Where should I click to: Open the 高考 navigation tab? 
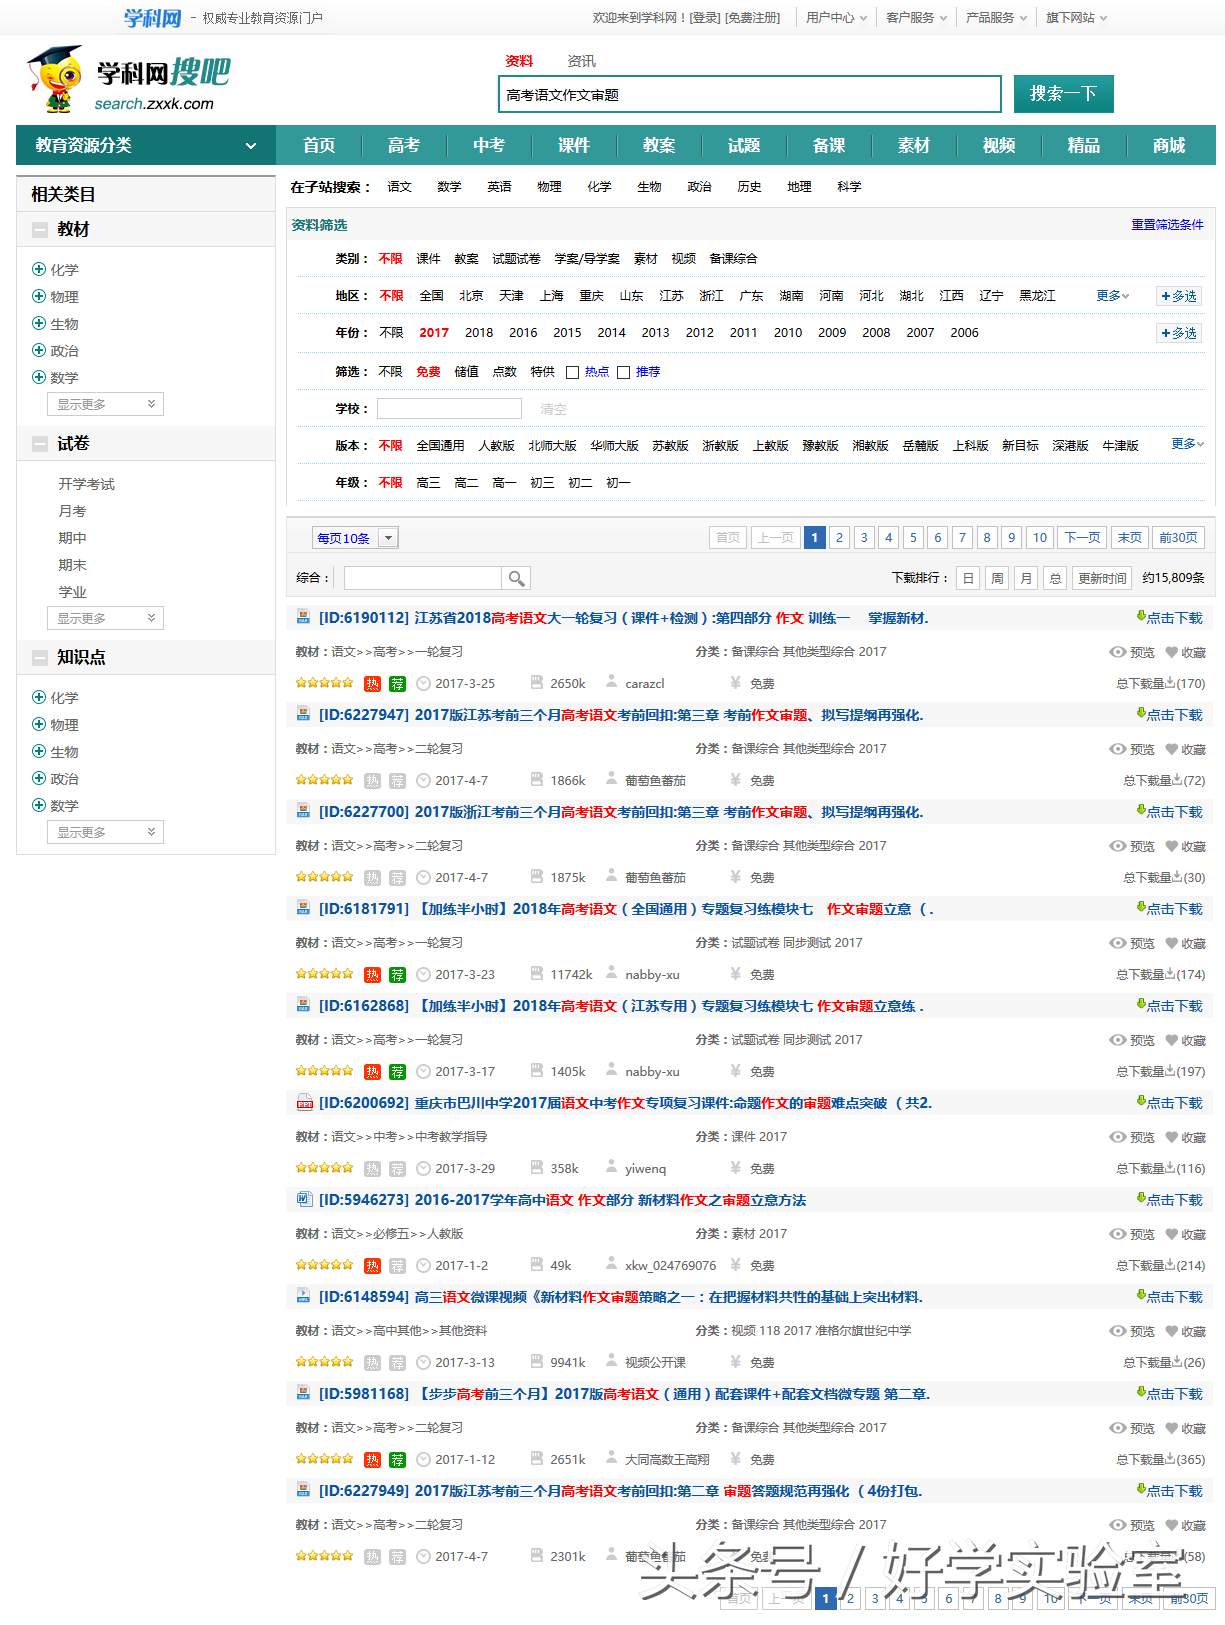404,145
